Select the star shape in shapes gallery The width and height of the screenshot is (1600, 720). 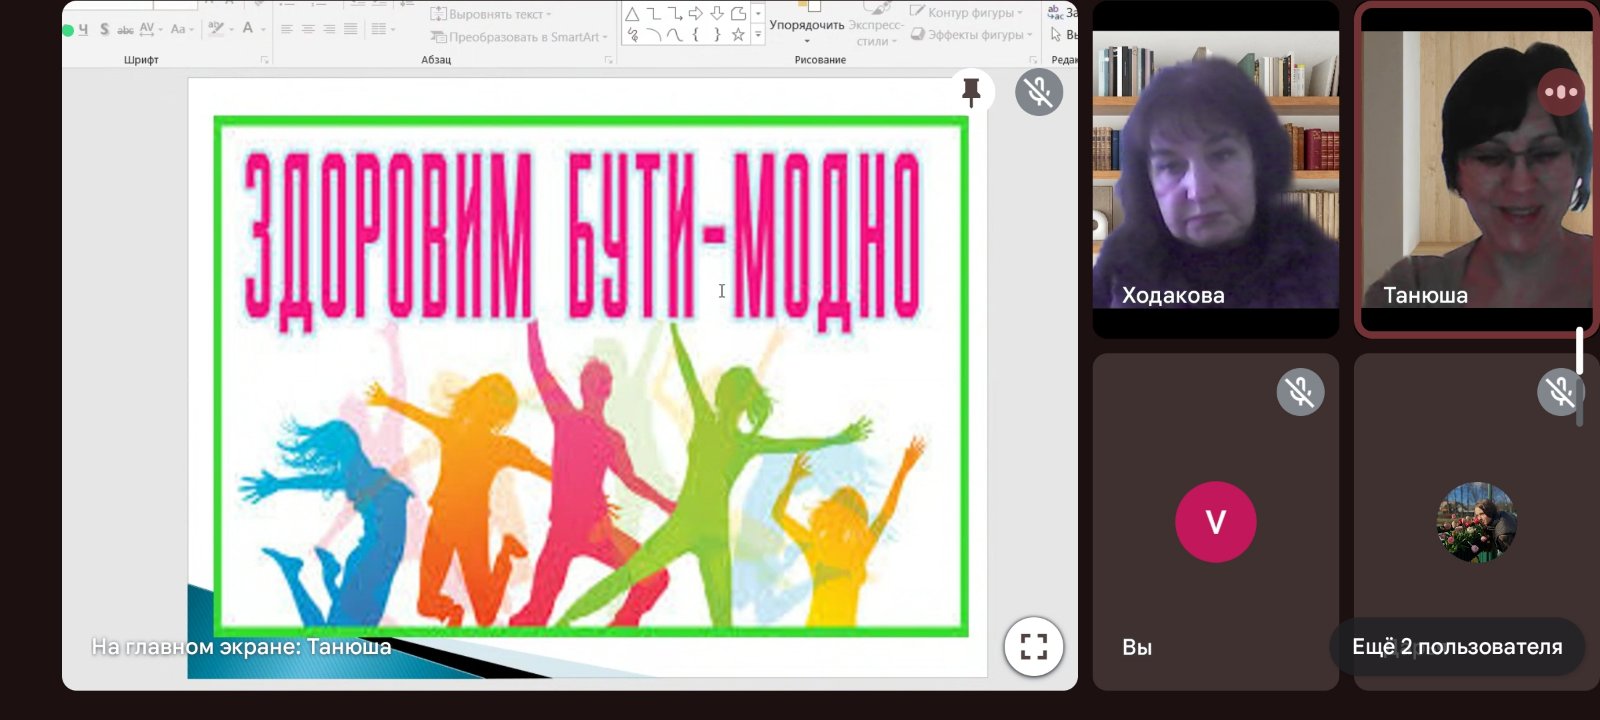pos(738,35)
